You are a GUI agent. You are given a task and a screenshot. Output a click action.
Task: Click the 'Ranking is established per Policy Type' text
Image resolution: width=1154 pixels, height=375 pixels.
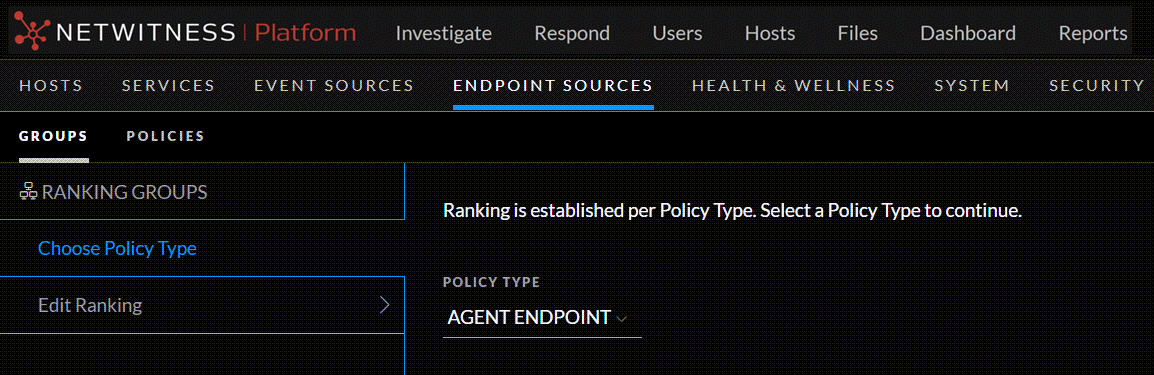[732, 211]
